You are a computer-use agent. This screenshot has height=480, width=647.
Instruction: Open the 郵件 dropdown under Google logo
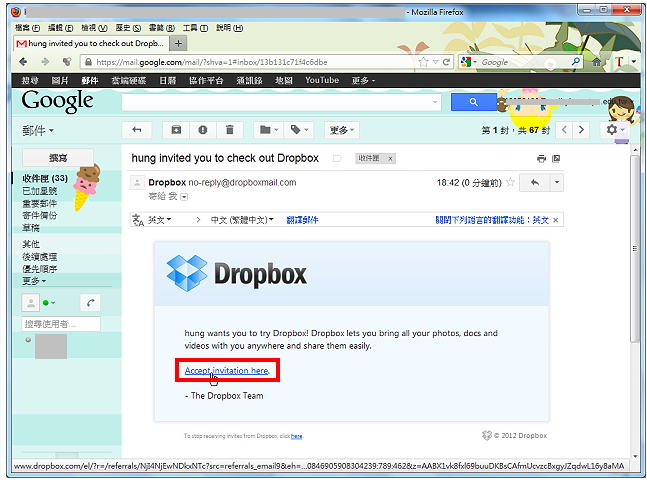[x=38, y=130]
